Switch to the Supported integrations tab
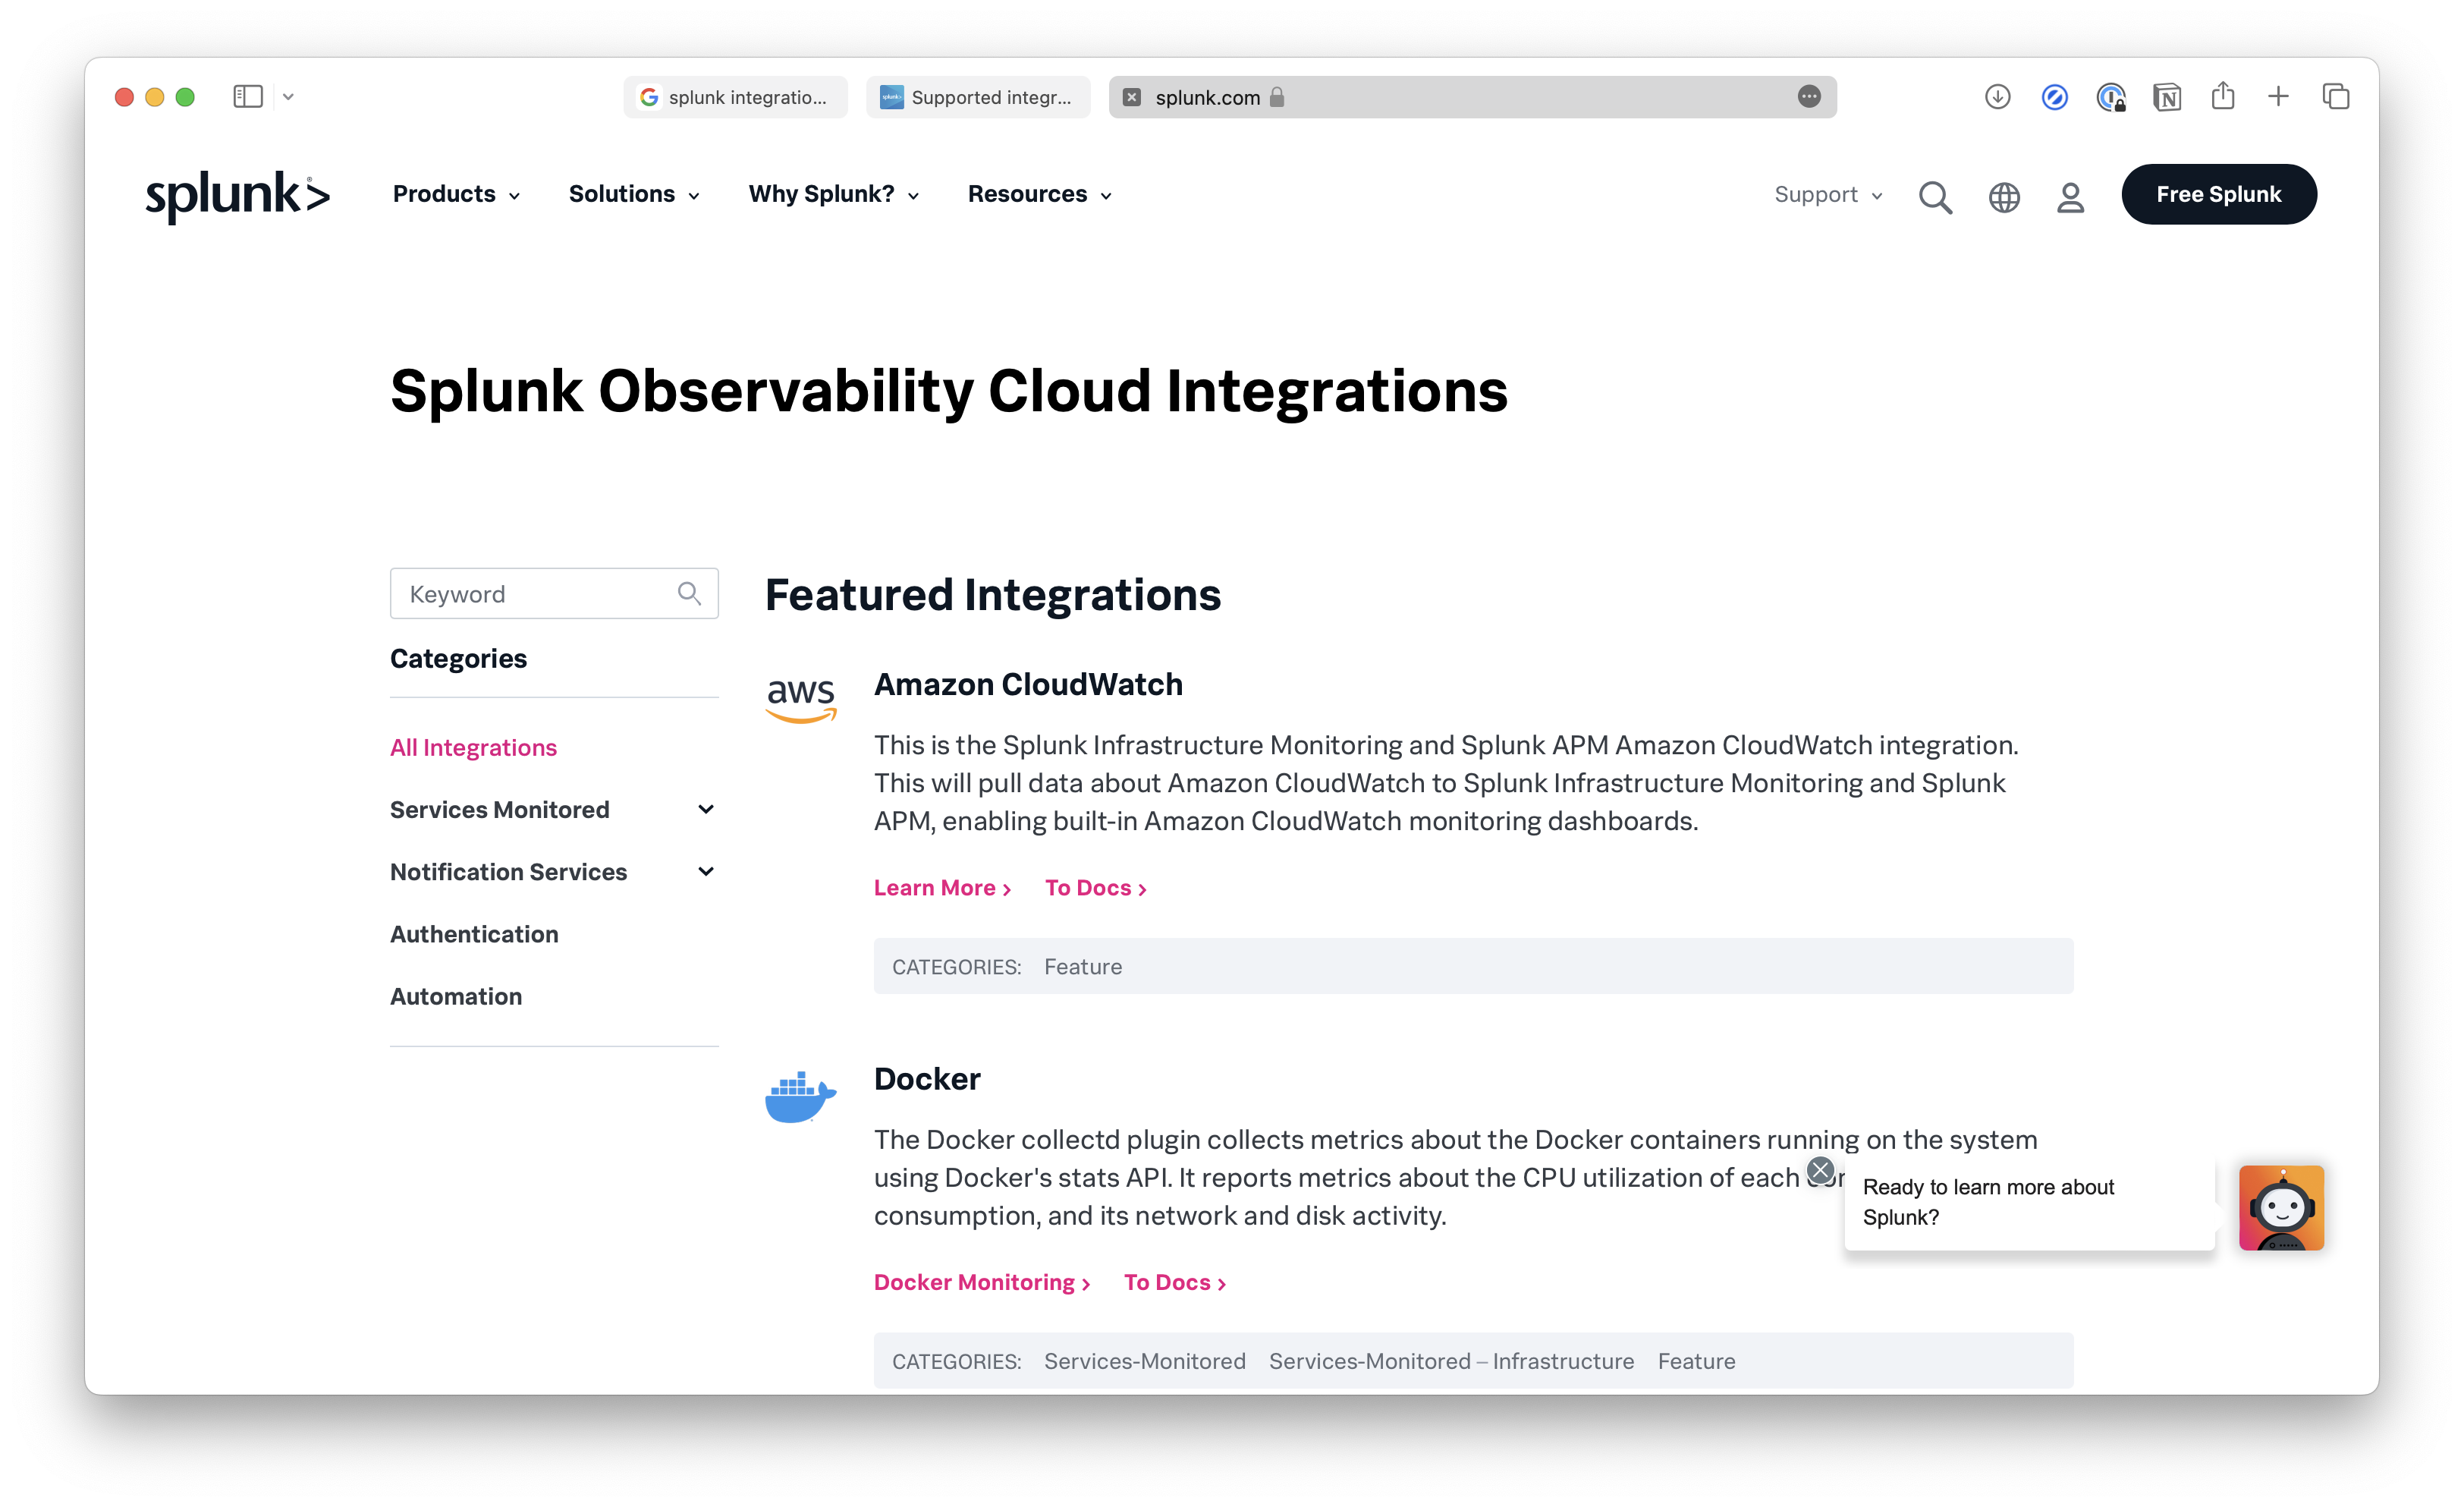2464x1507 pixels. (x=978, y=97)
